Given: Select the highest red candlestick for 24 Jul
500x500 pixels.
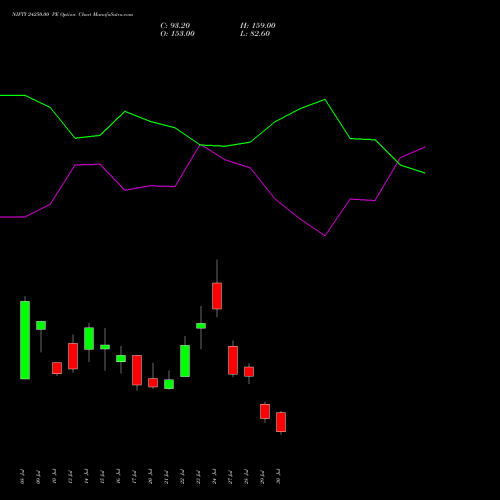Looking at the screenshot, I should click(217, 296).
